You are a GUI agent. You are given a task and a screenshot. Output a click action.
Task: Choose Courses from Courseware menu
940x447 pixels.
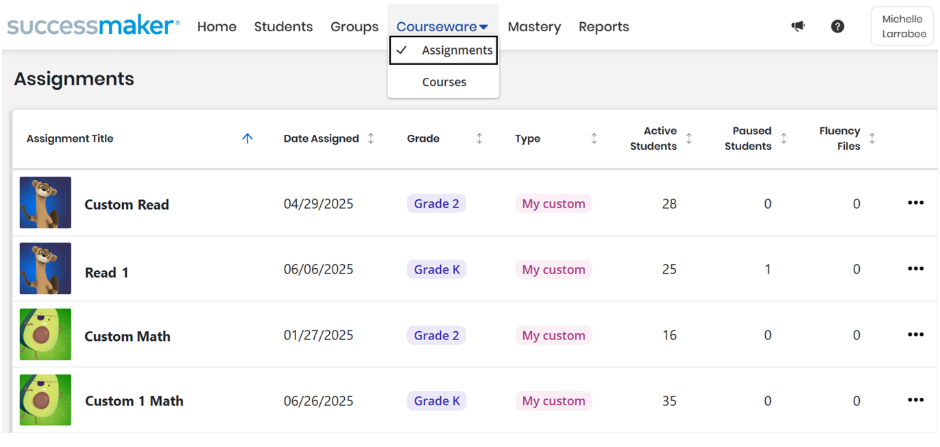444,82
